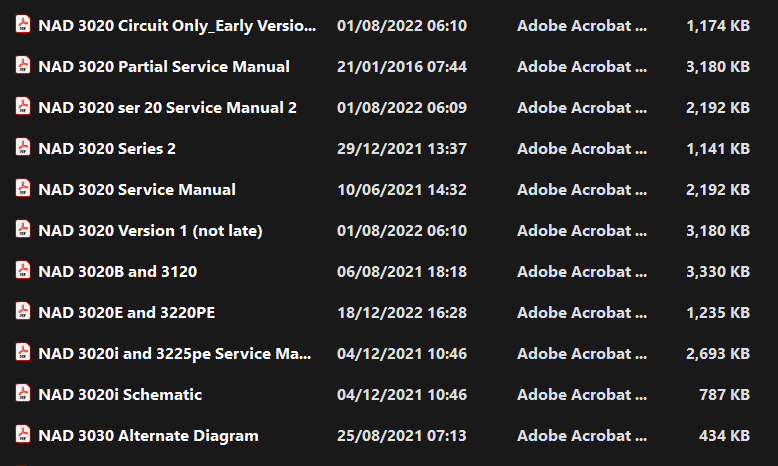
Task: Click PDF icon next to NAD 3020 Series 2
Action: [23, 147]
